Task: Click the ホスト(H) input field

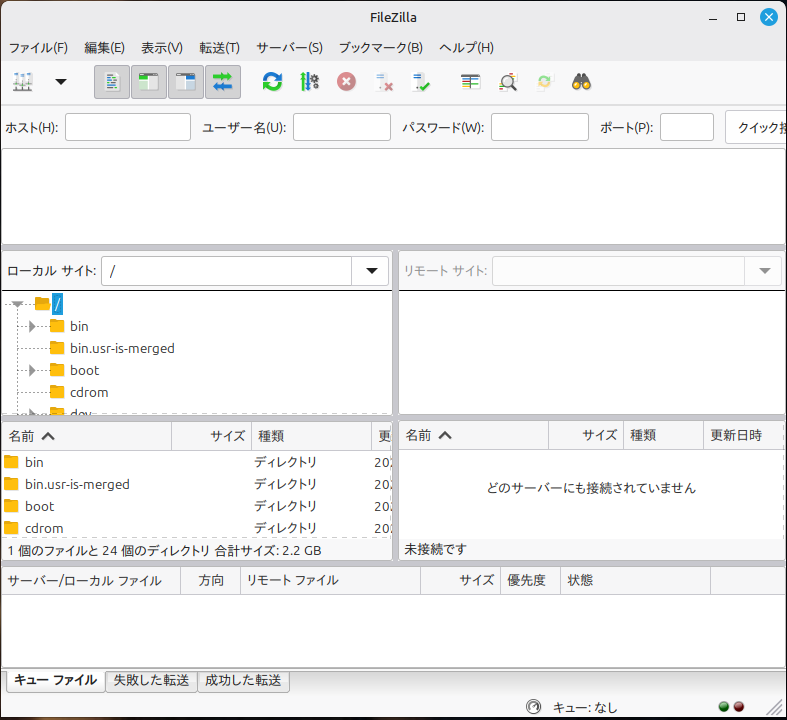Action: point(127,127)
